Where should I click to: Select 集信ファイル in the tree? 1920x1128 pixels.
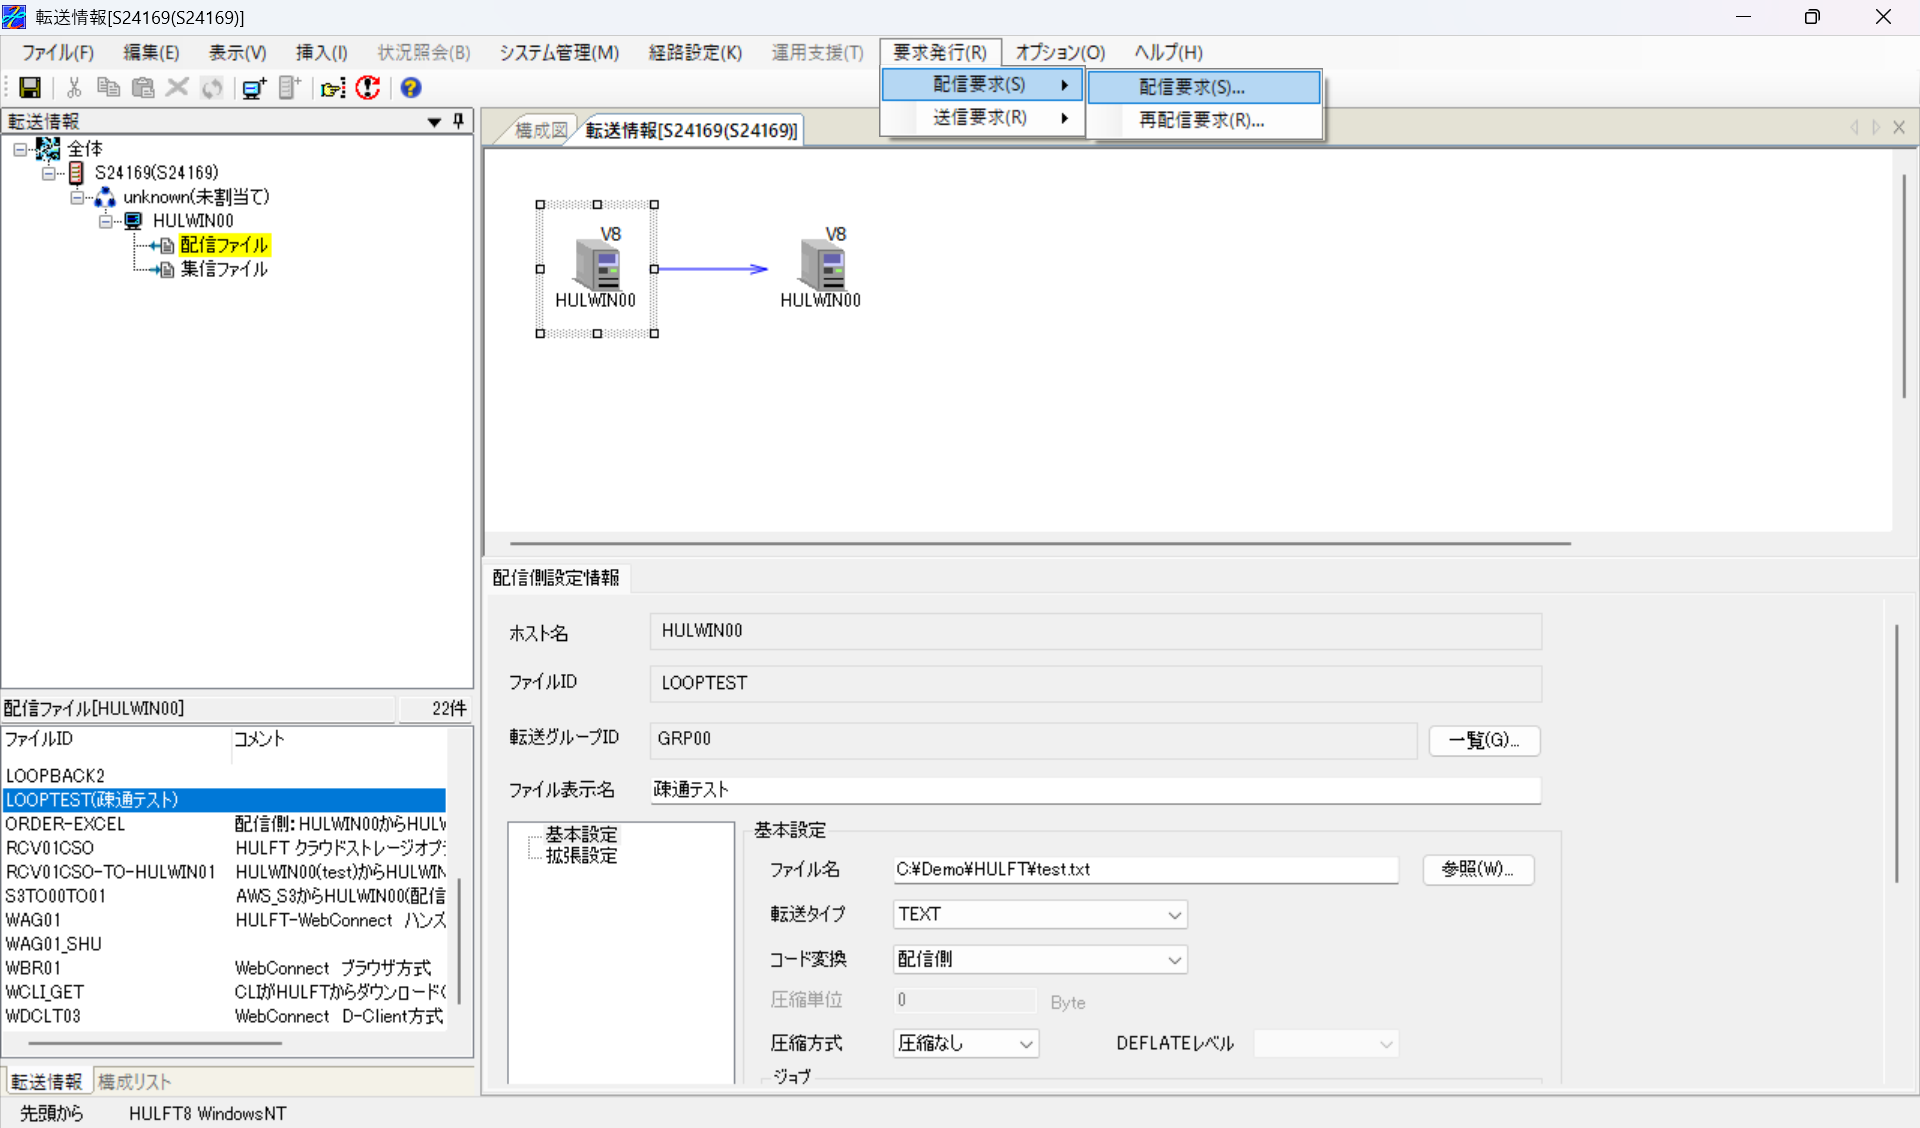(x=224, y=269)
